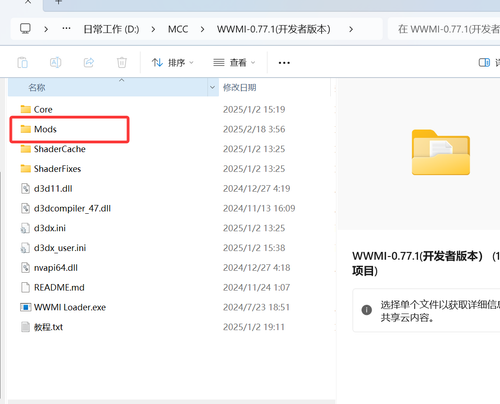Click the 2025/1/2 15:19 date of Core

click(254, 109)
